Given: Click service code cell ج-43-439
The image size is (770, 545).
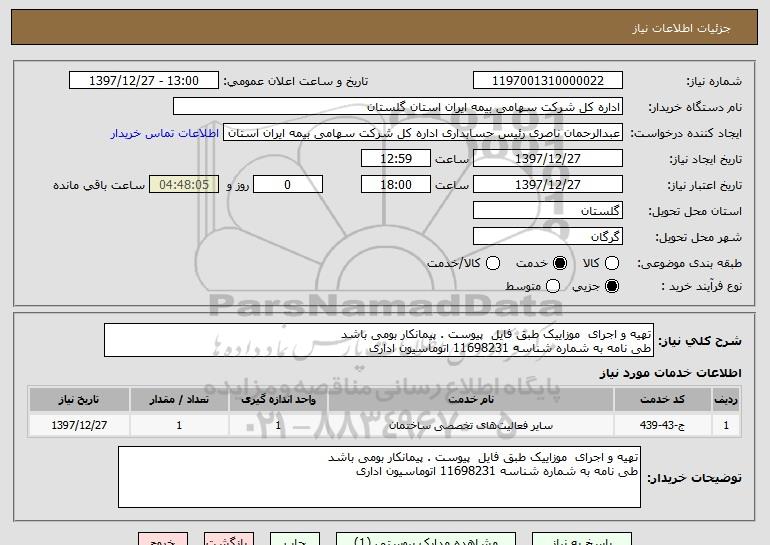Looking at the screenshot, I should (662, 425).
